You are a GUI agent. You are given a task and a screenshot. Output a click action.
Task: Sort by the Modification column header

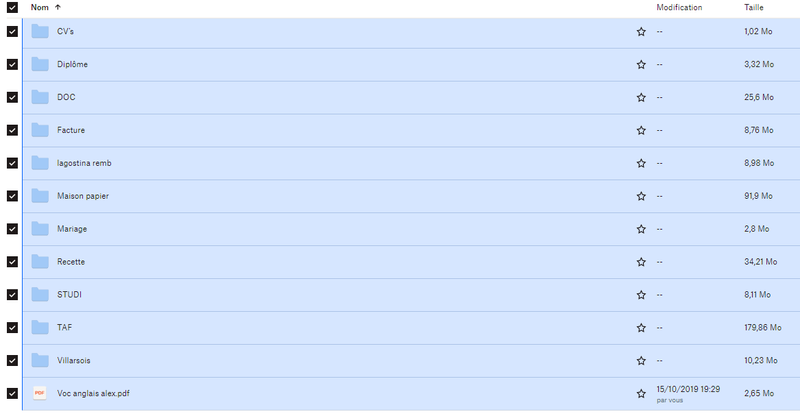679,7
